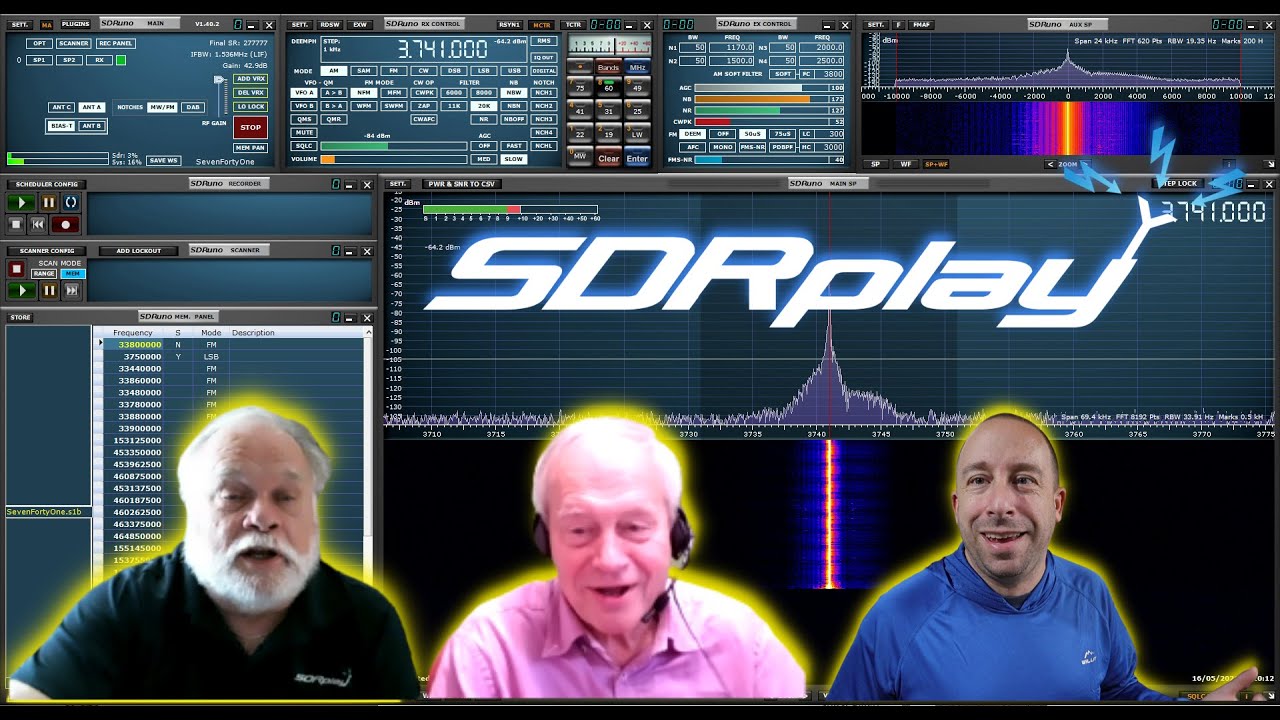Toggle MEM scan mode in Scanner
The height and width of the screenshot is (720, 1280).
(74, 273)
